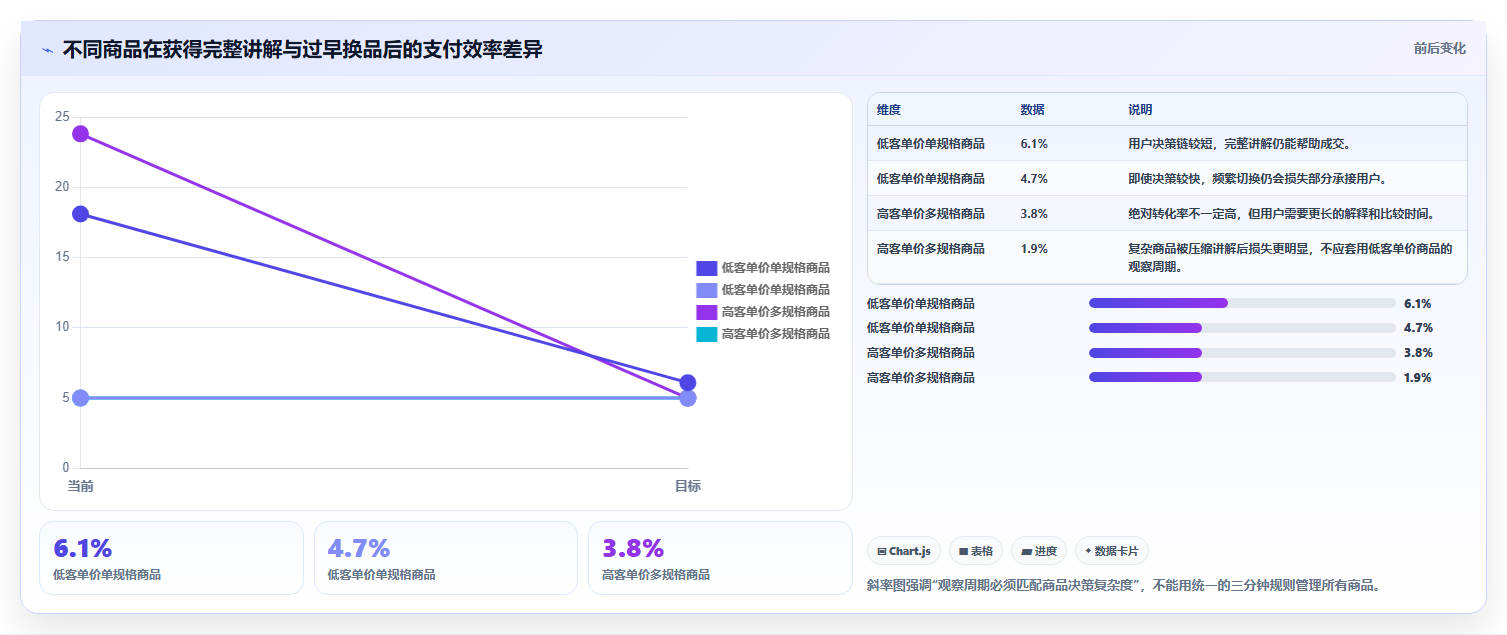Toggle the purple legend swatch for 高客单价多规格商品
This screenshot has width=1507, height=635.
(707, 312)
